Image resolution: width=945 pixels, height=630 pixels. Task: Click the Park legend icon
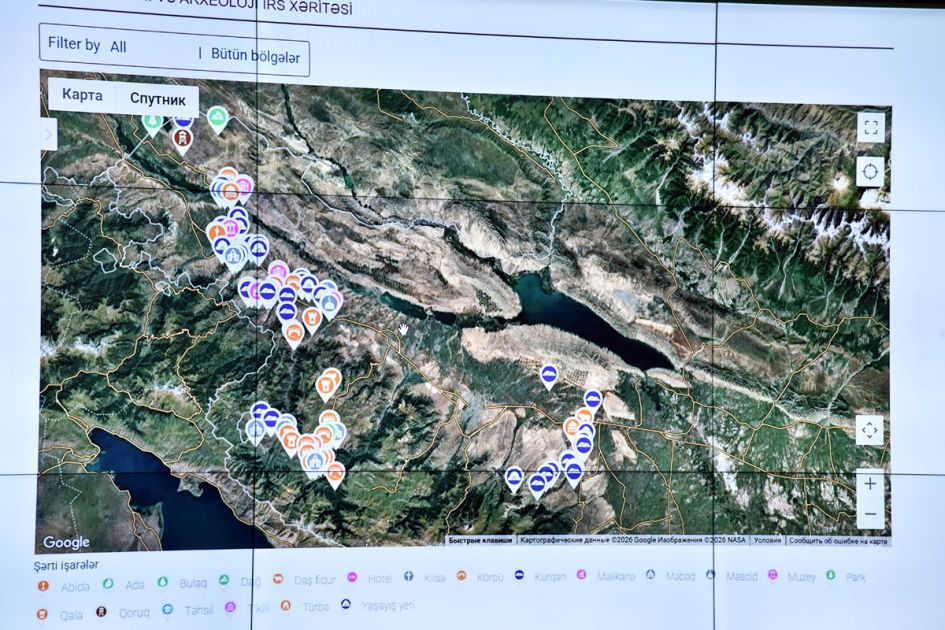click(x=830, y=575)
